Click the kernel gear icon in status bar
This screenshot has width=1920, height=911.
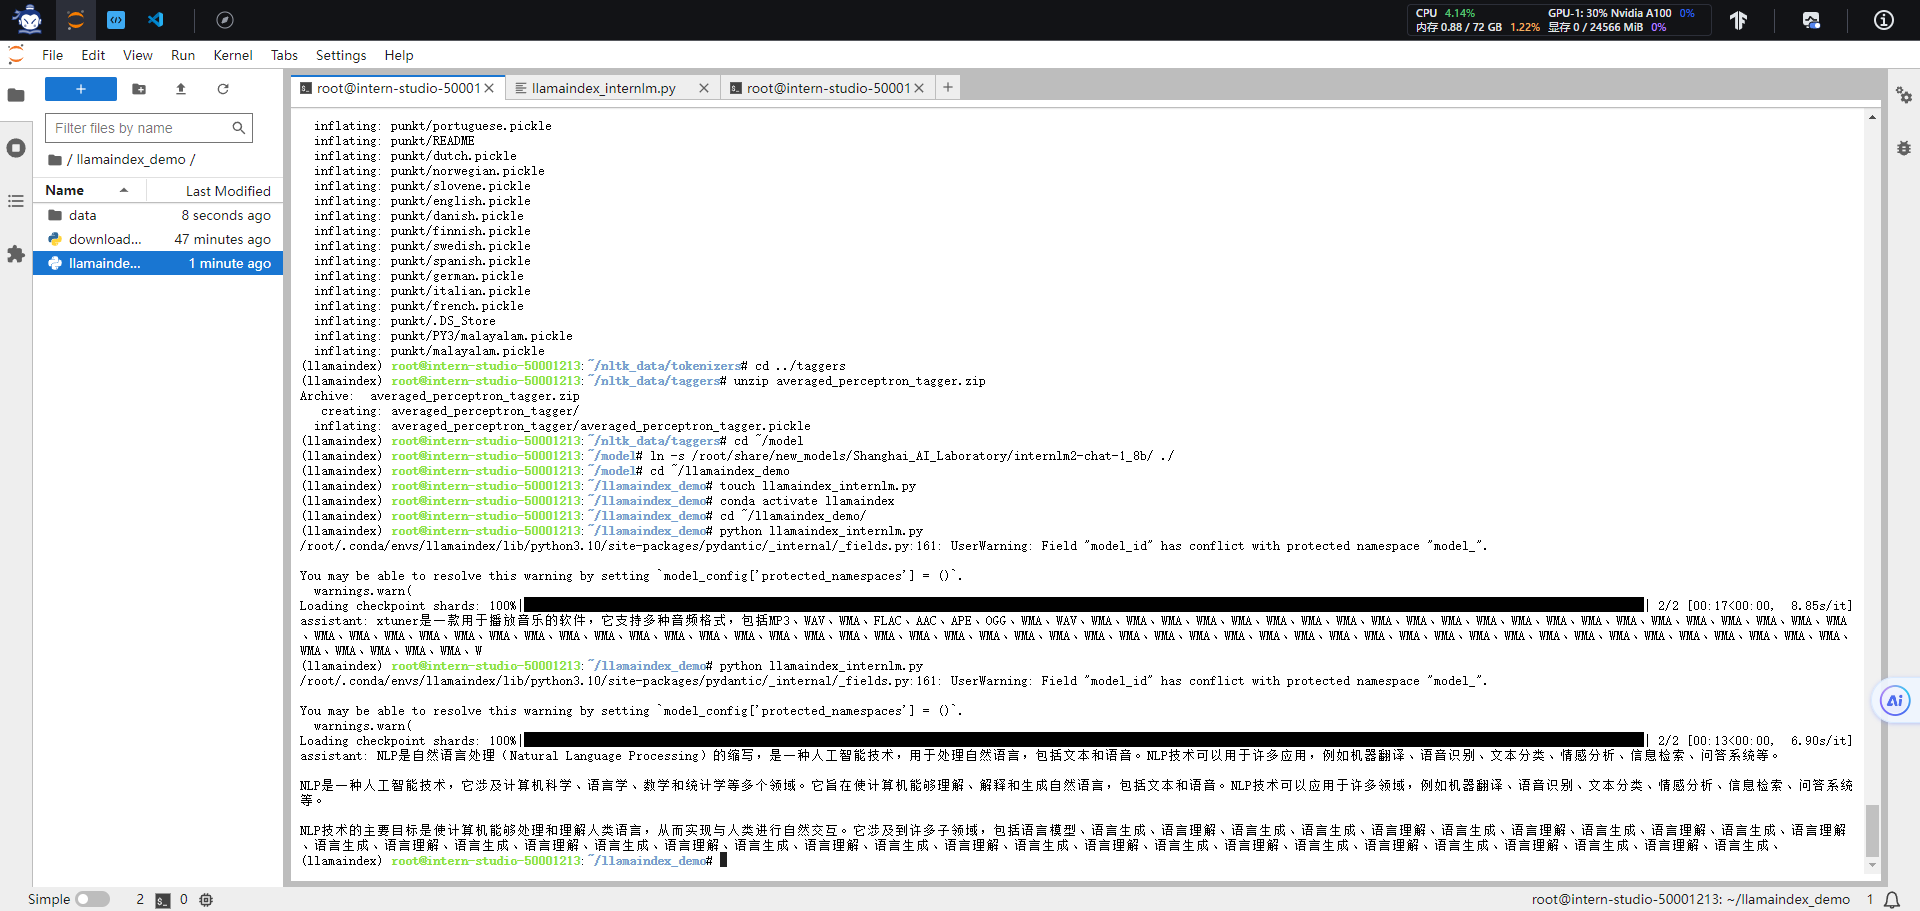206,900
